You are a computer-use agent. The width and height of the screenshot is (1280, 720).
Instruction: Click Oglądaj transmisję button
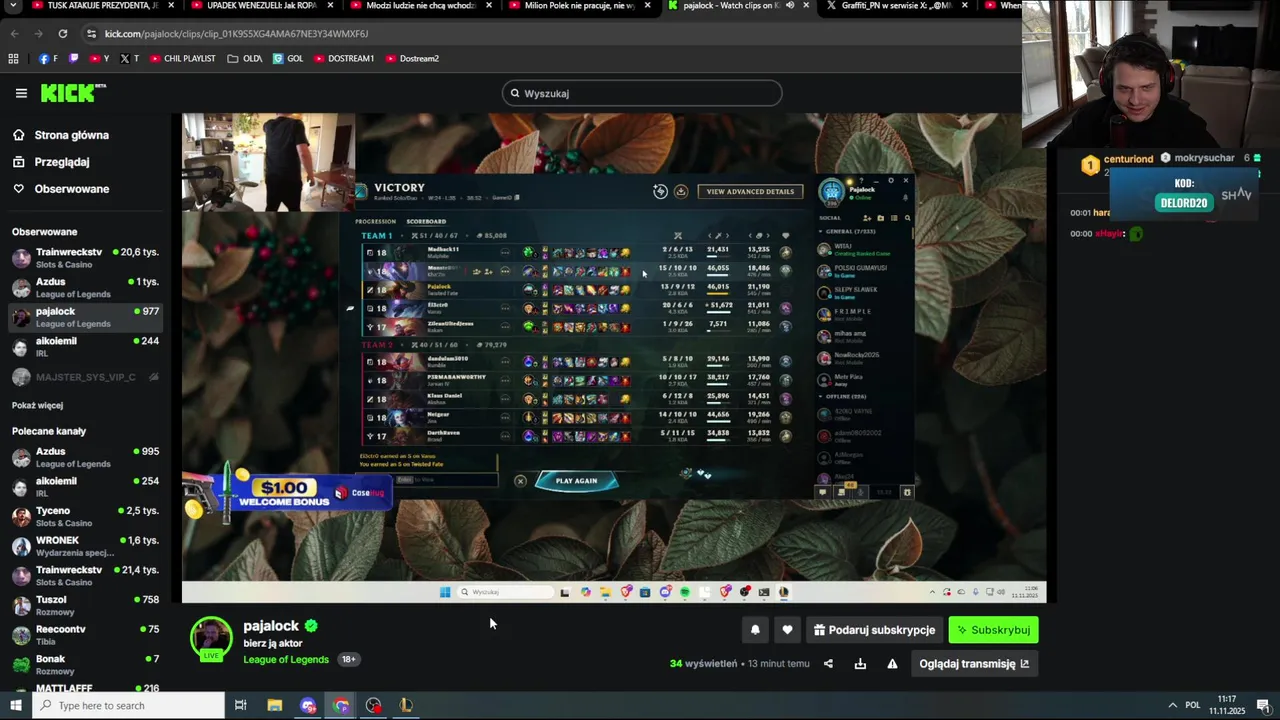[974, 663]
